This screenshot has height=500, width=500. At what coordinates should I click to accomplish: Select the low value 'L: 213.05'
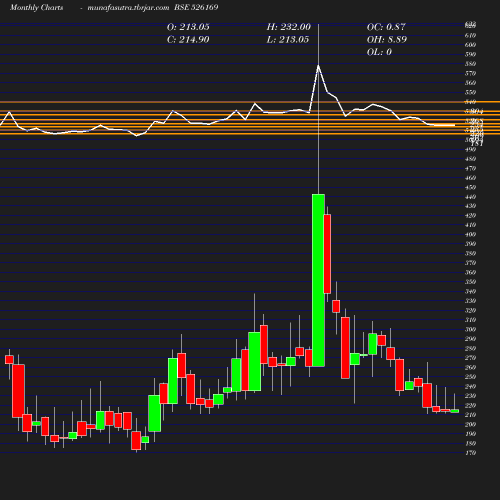(x=288, y=40)
